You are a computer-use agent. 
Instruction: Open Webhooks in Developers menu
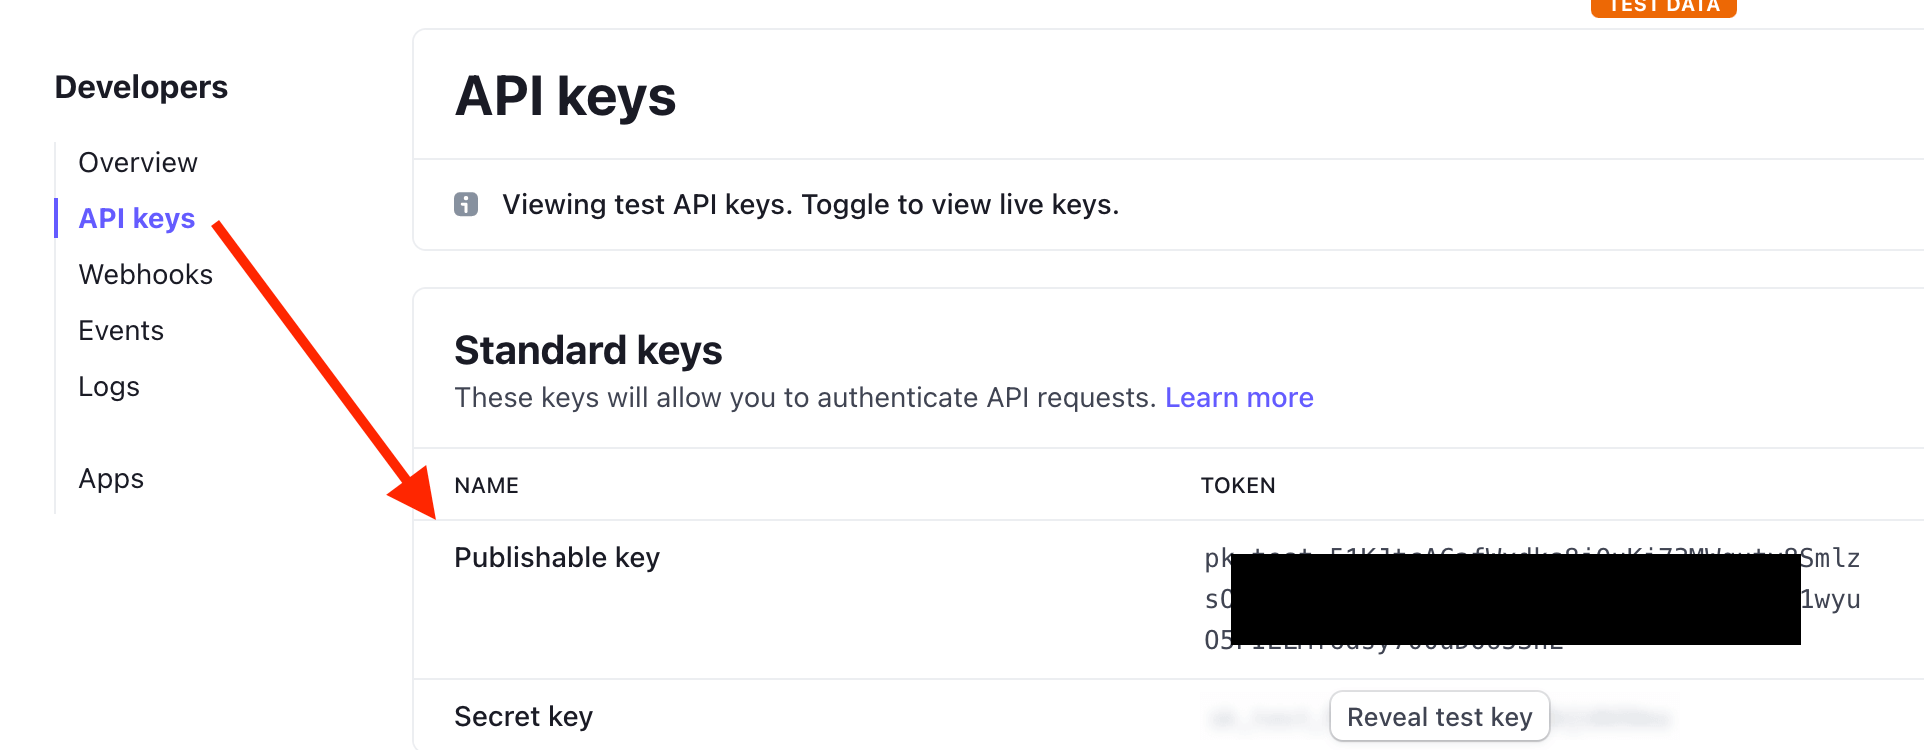pos(146,275)
